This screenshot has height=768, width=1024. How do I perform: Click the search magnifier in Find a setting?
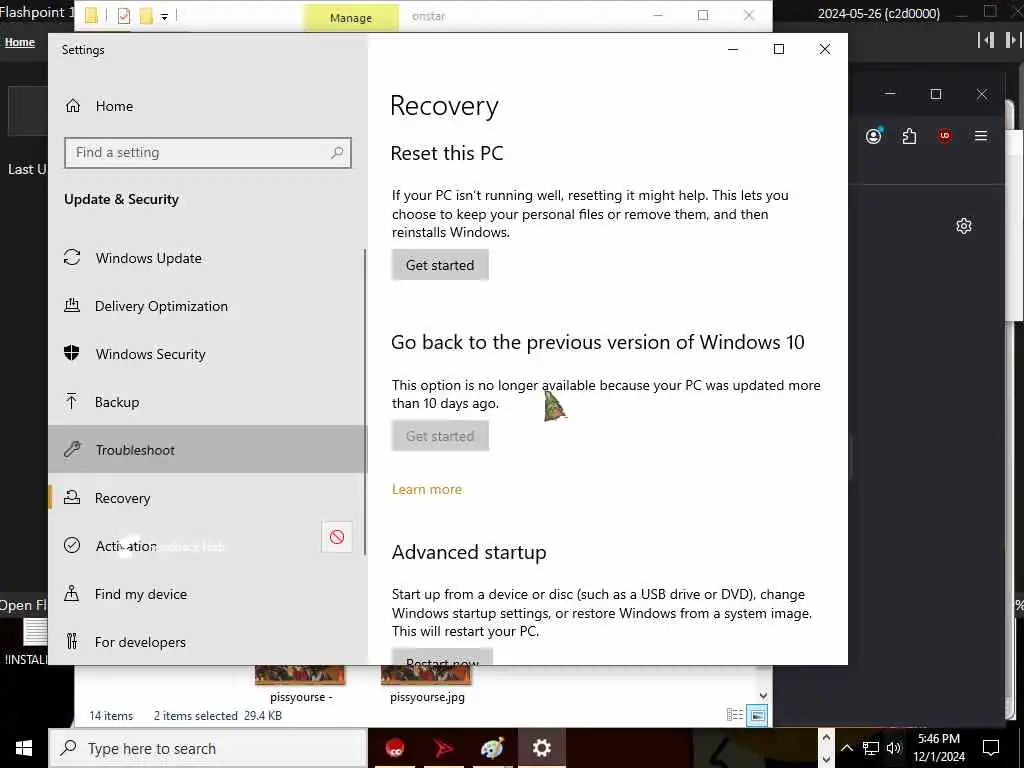(337, 153)
